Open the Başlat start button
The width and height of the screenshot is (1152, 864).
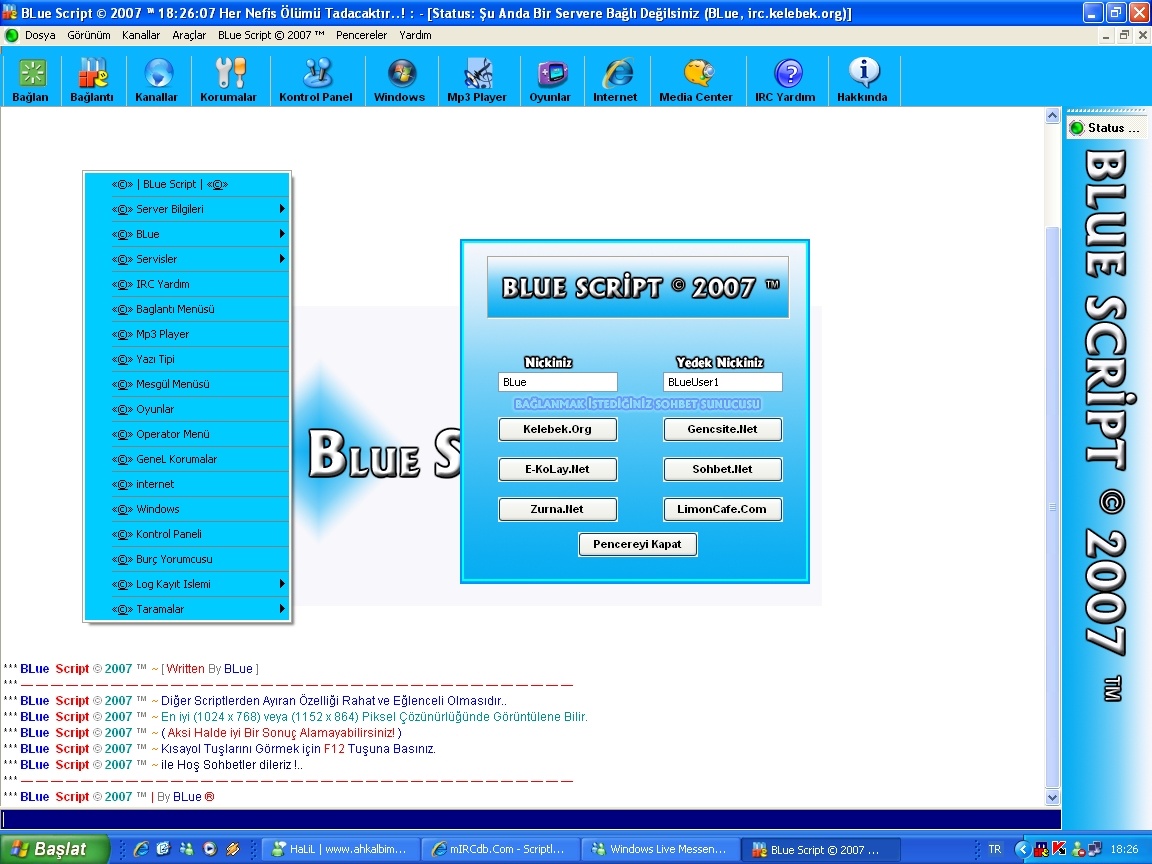pyautogui.click(x=54, y=849)
